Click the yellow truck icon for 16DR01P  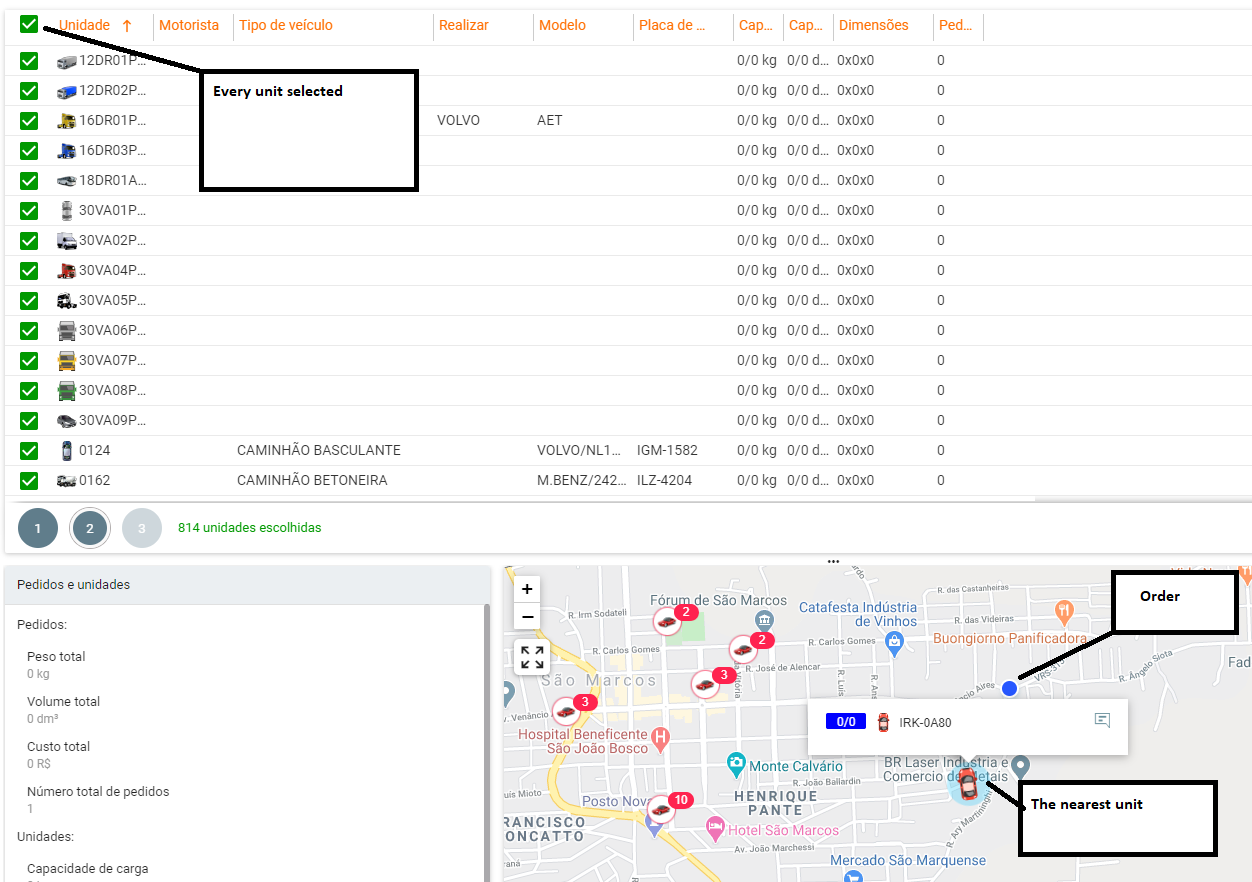click(67, 121)
